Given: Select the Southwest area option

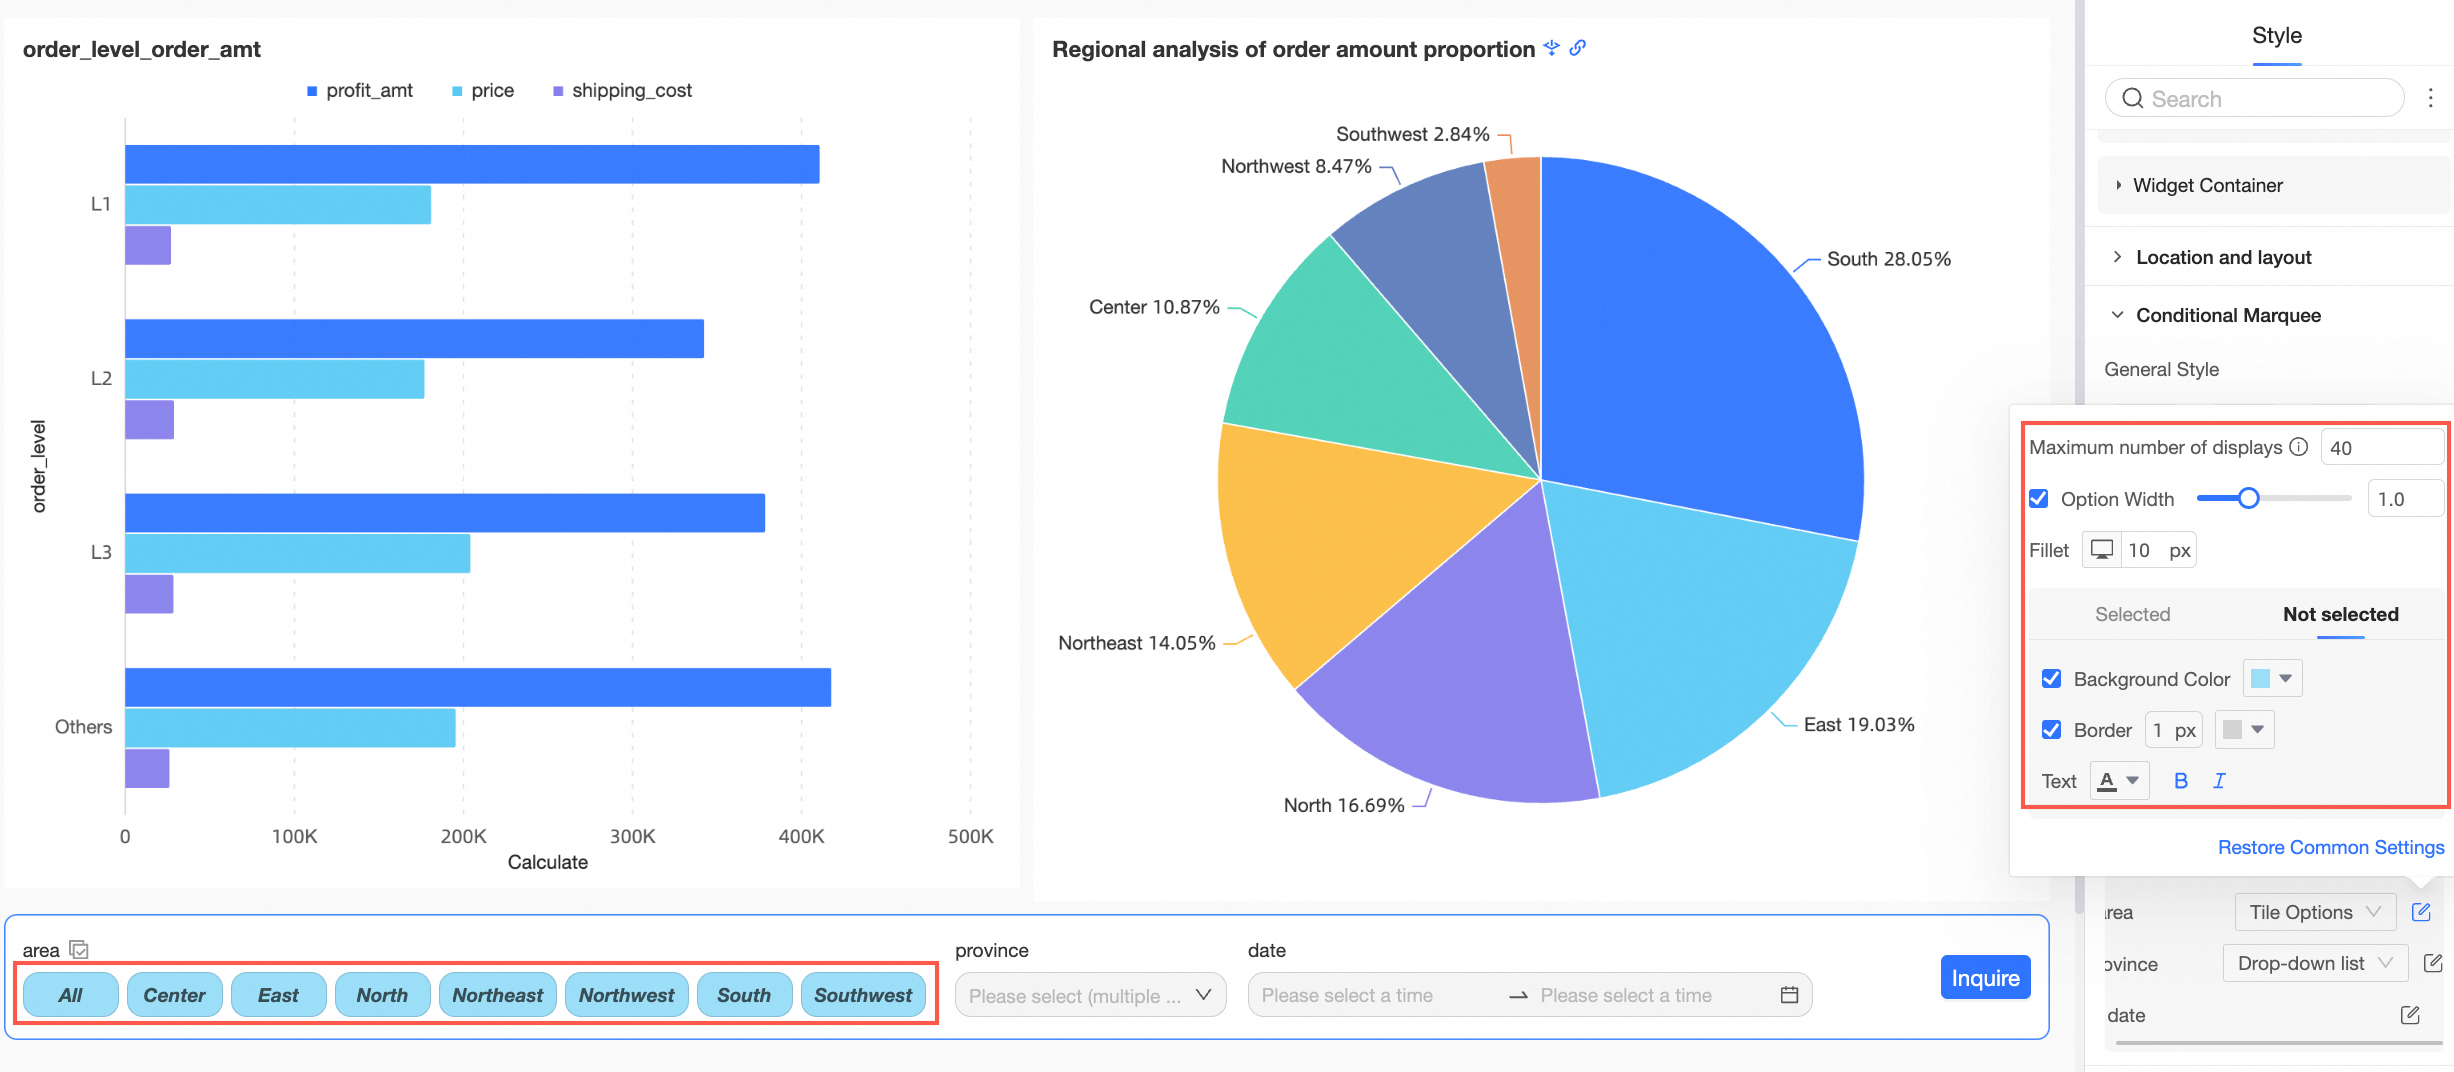Looking at the screenshot, I should 863,995.
